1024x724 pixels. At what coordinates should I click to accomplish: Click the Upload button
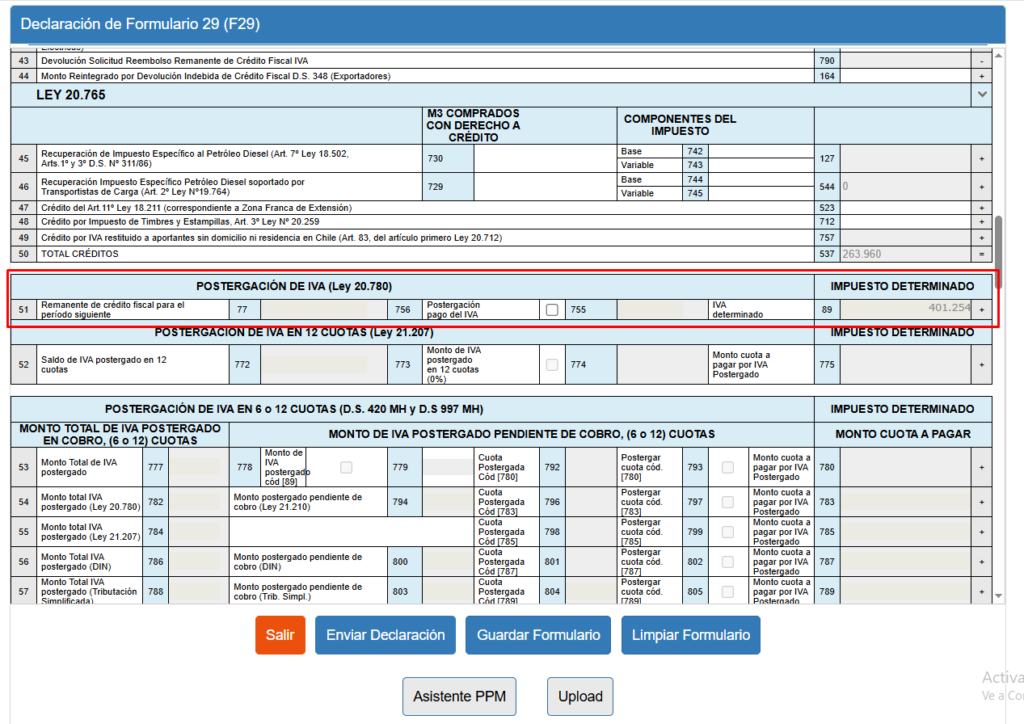tap(580, 697)
